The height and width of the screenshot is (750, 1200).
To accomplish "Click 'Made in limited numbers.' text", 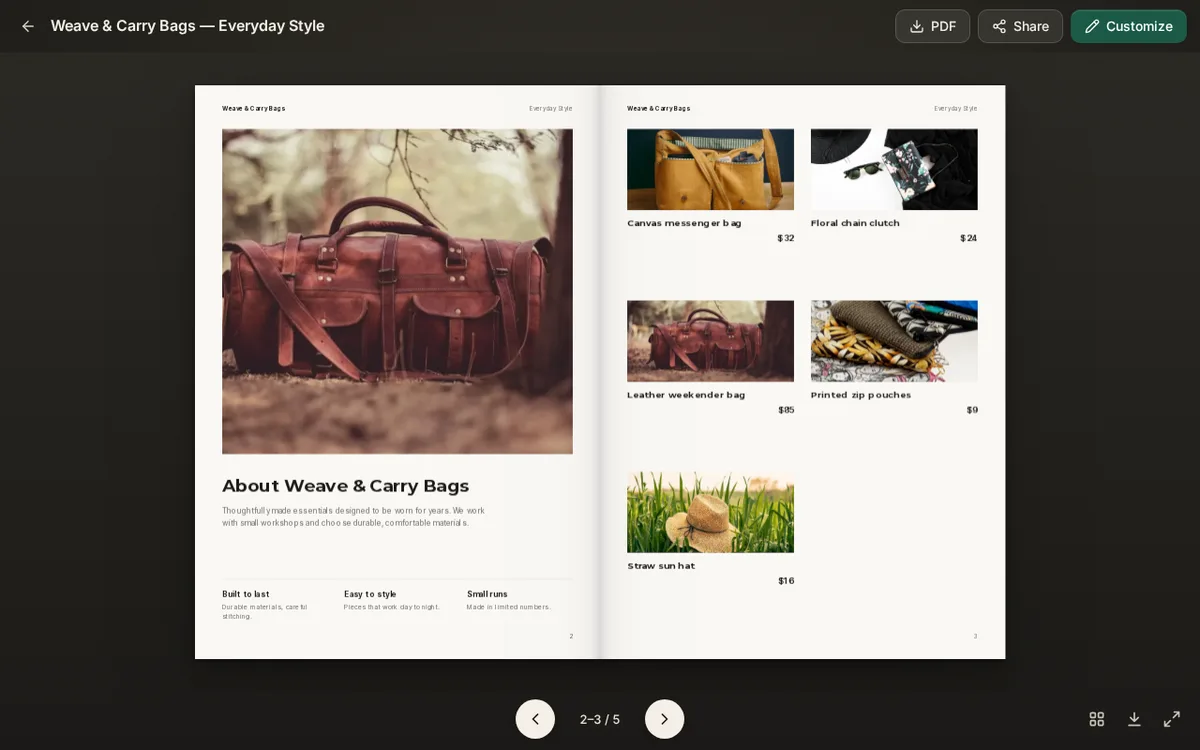I will click(509, 607).
